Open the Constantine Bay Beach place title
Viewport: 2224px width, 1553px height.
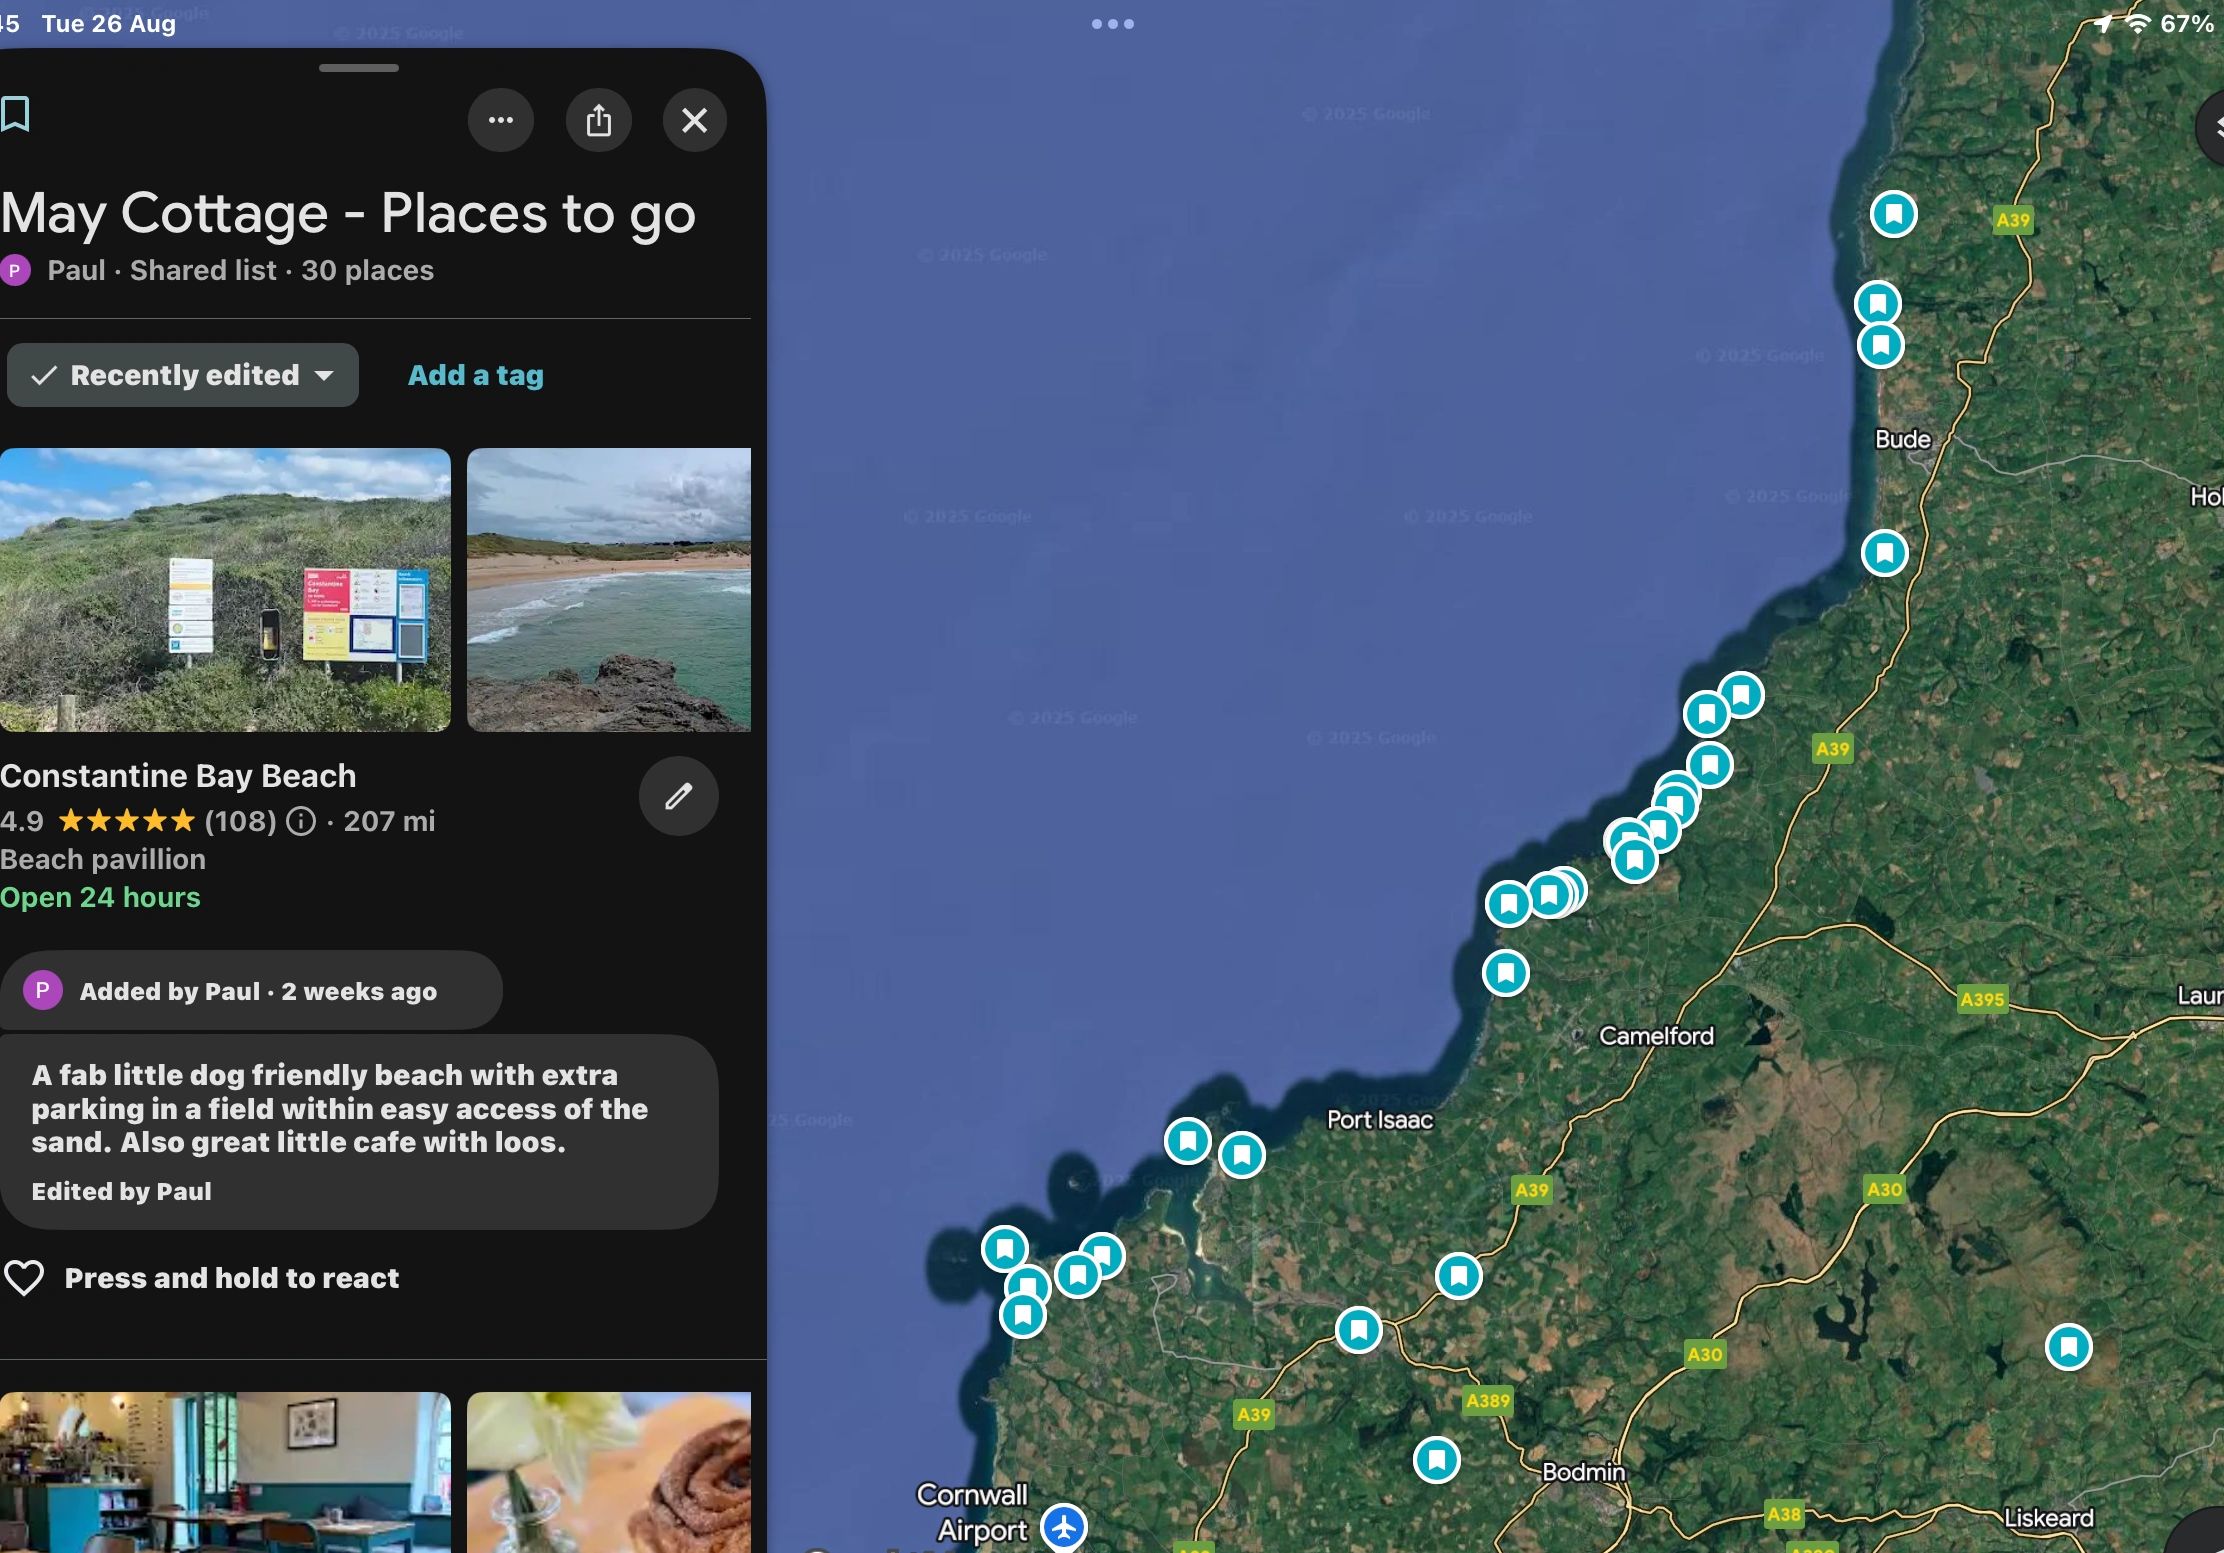[178, 776]
